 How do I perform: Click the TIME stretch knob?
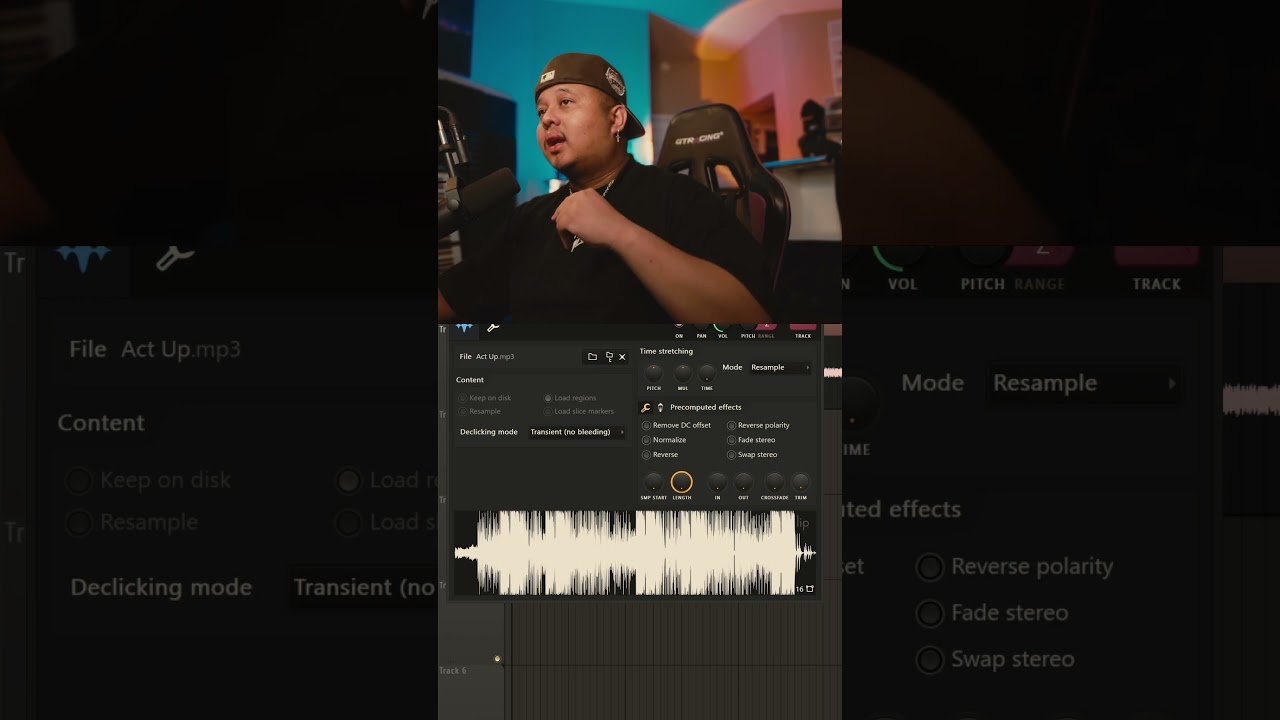pyautogui.click(x=707, y=373)
